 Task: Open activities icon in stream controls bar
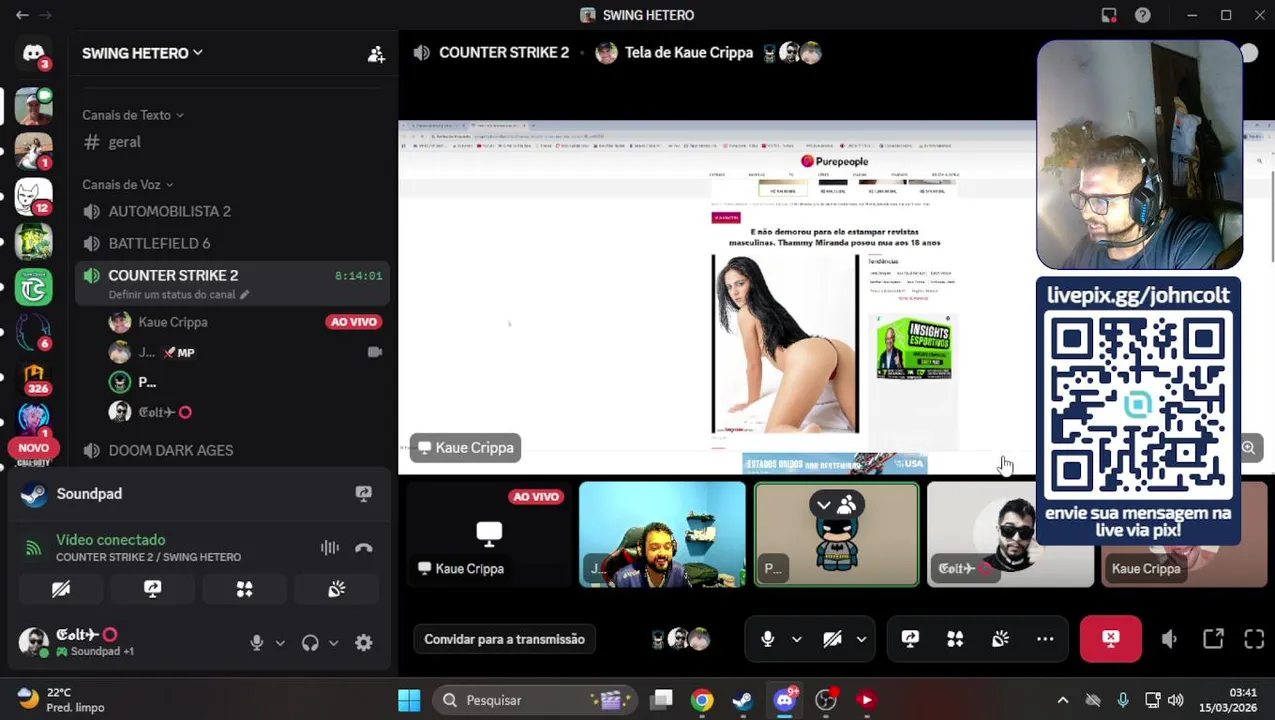(x=955, y=639)
